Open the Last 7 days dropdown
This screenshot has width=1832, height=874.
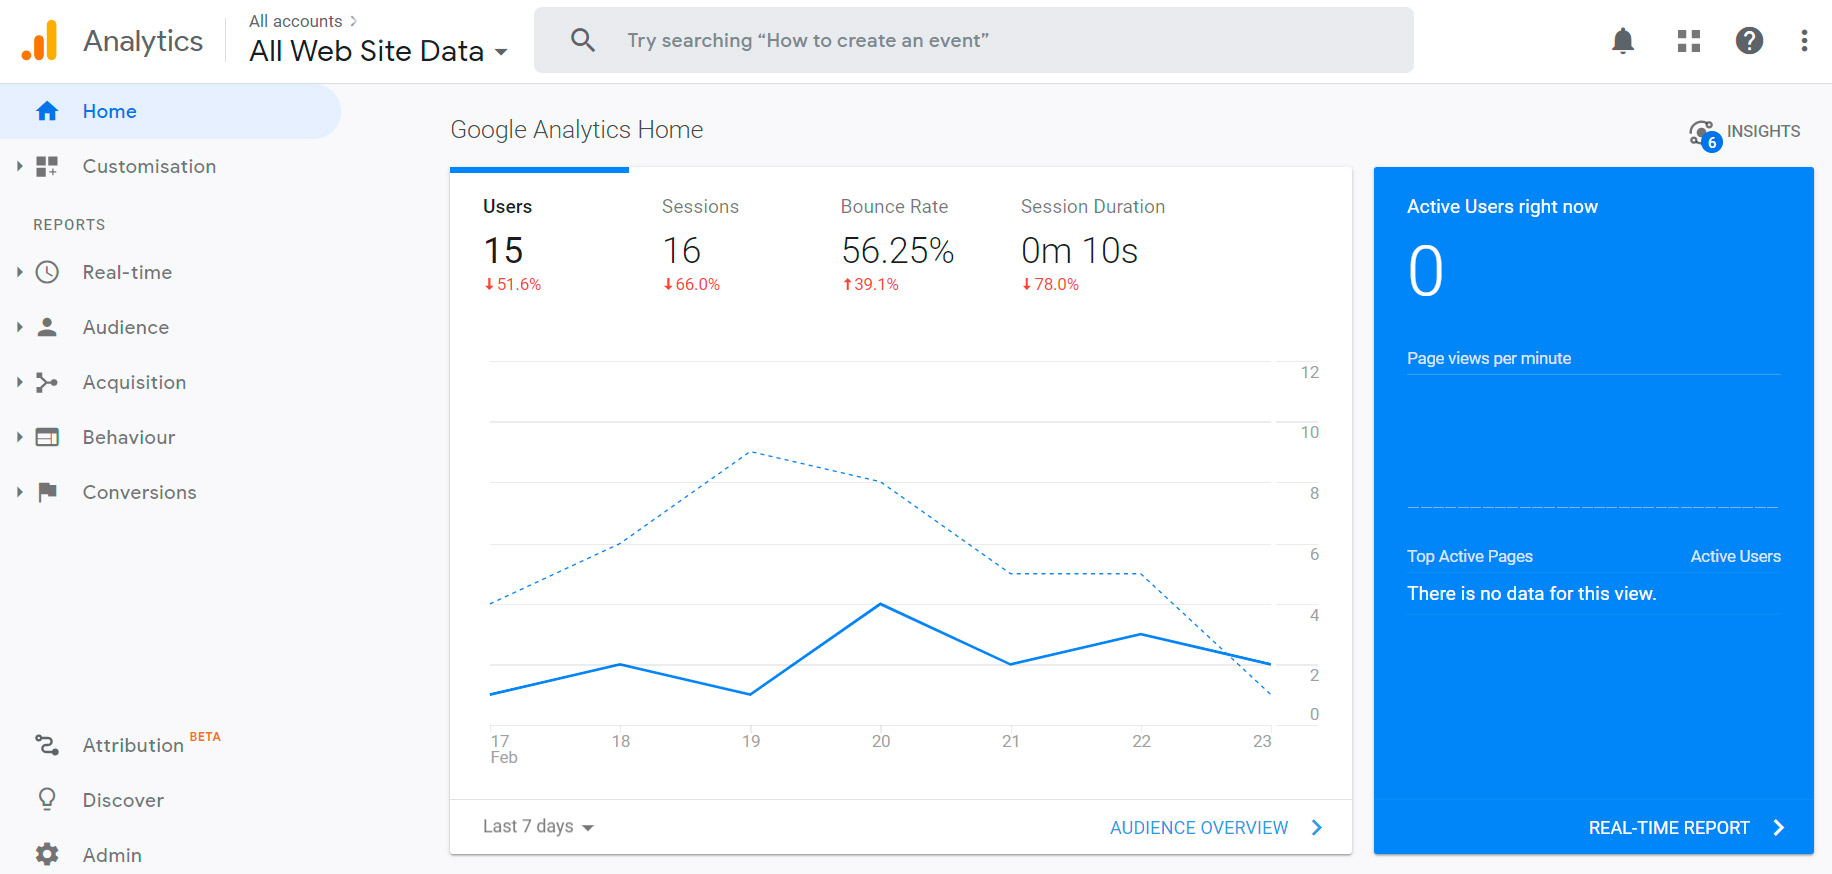coord(538,827)
